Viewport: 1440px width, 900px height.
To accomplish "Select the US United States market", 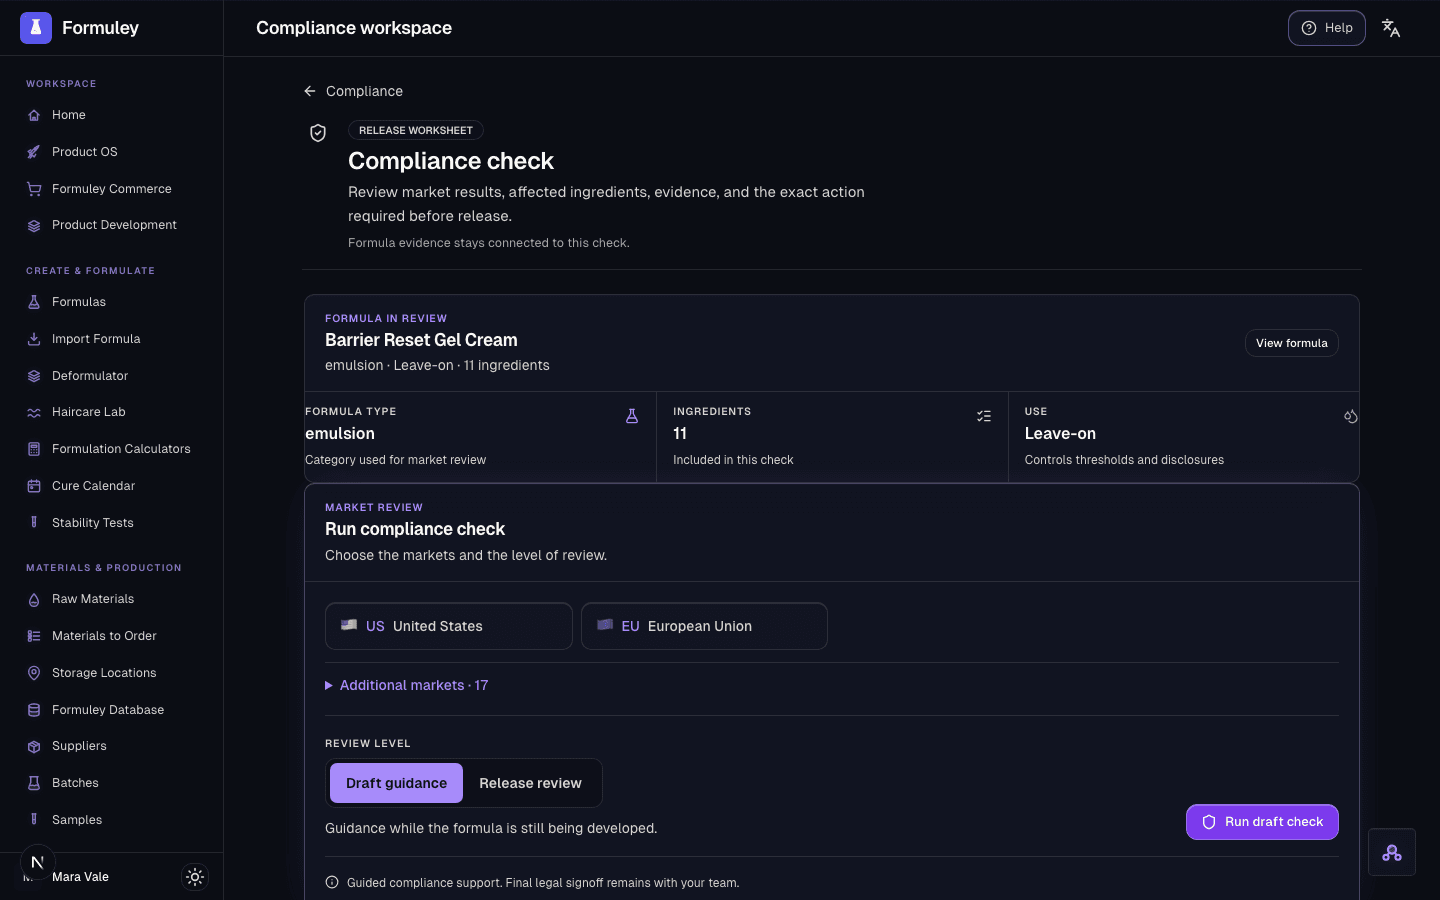I will [449, 626].
